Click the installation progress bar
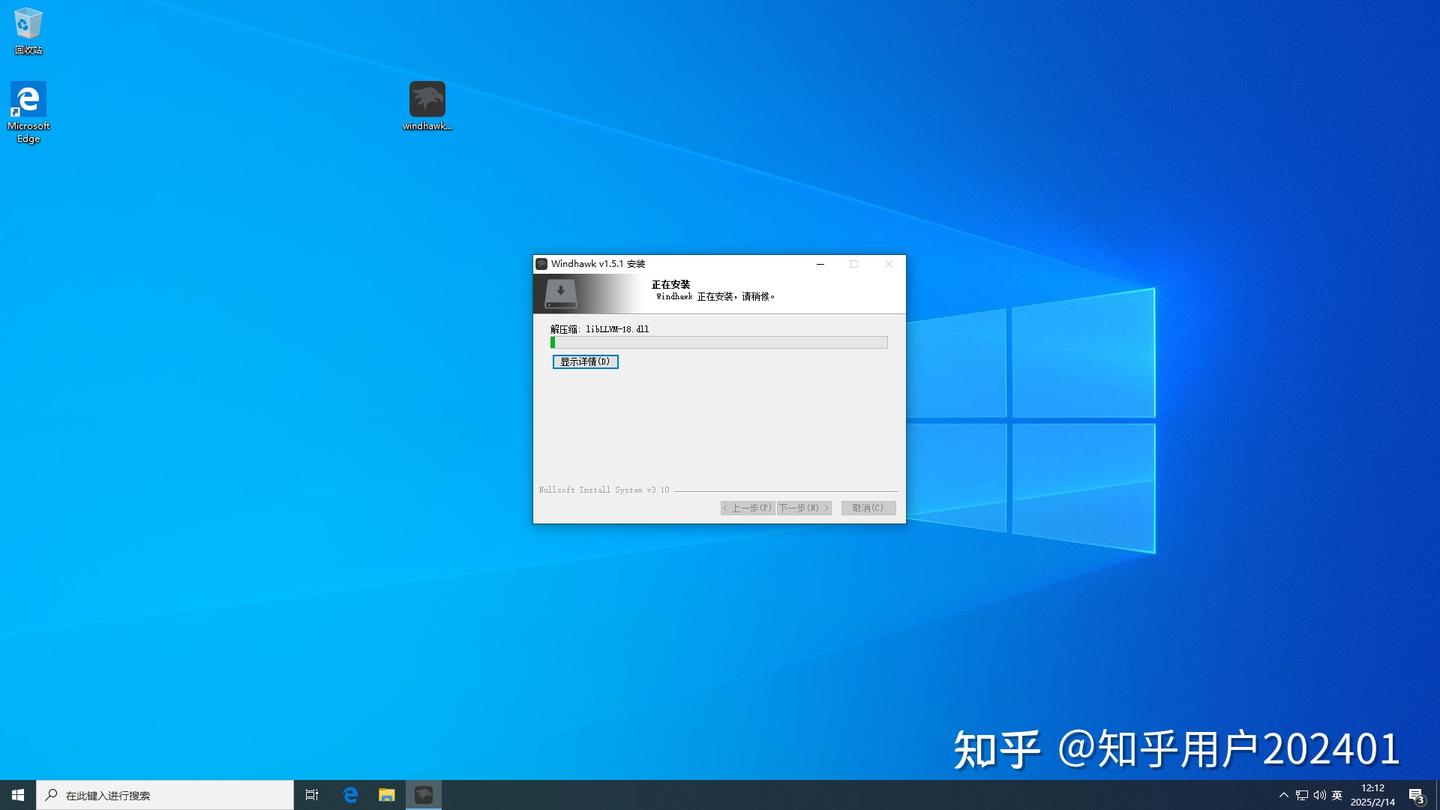The width and height of the screenshot is (1440, 810). (718, 342)
